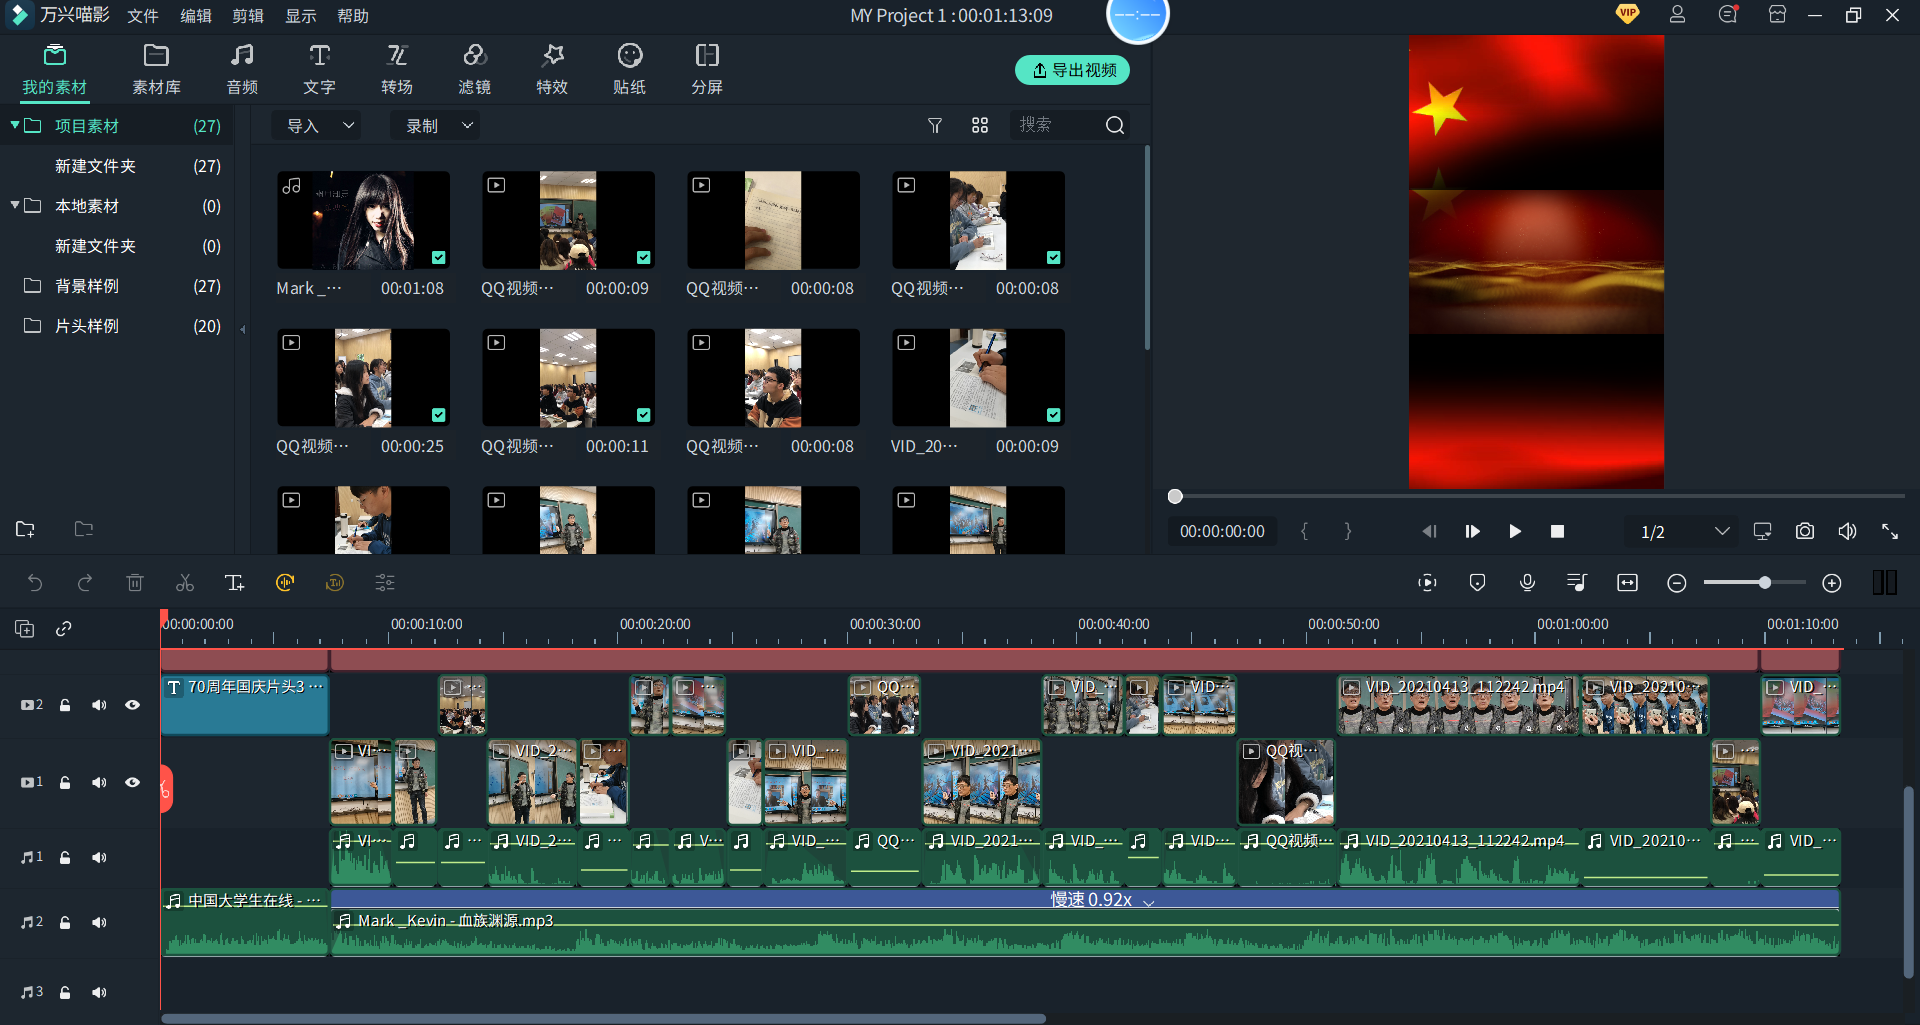Click the advanced adjustments sliders icon

(x=385, y=583)
